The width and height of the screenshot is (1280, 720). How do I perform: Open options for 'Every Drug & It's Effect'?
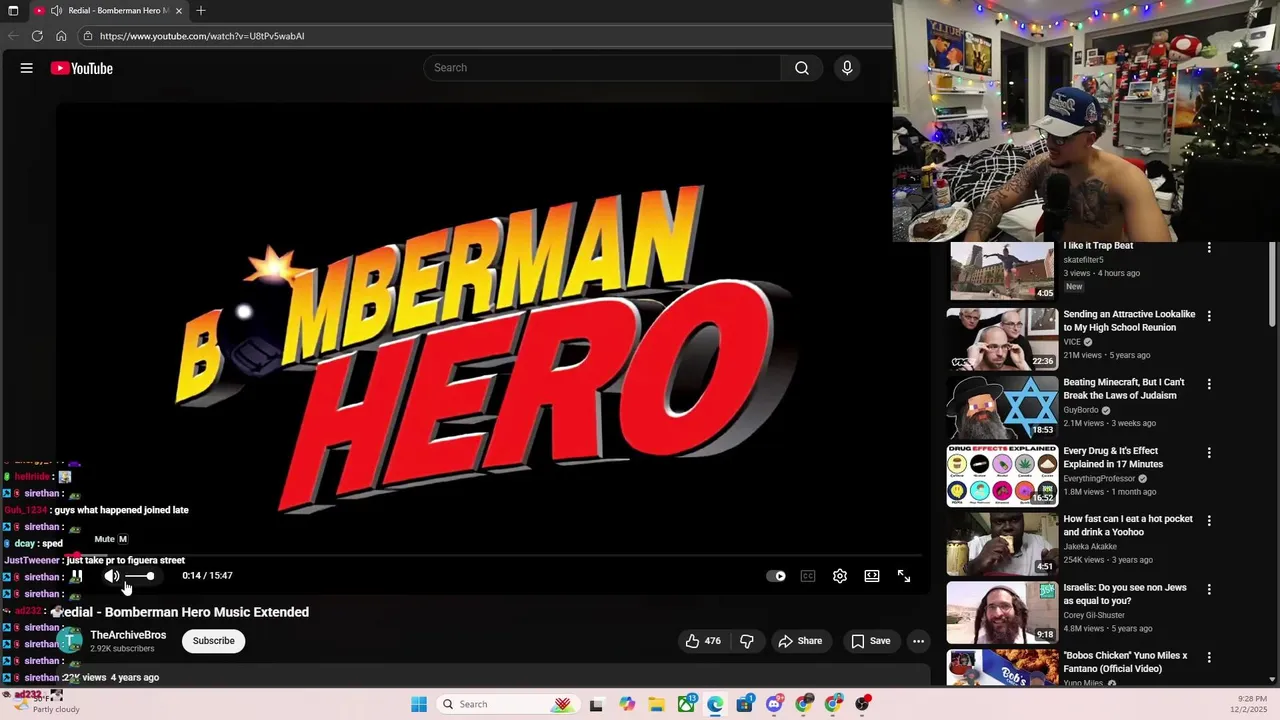[1209, 452]
